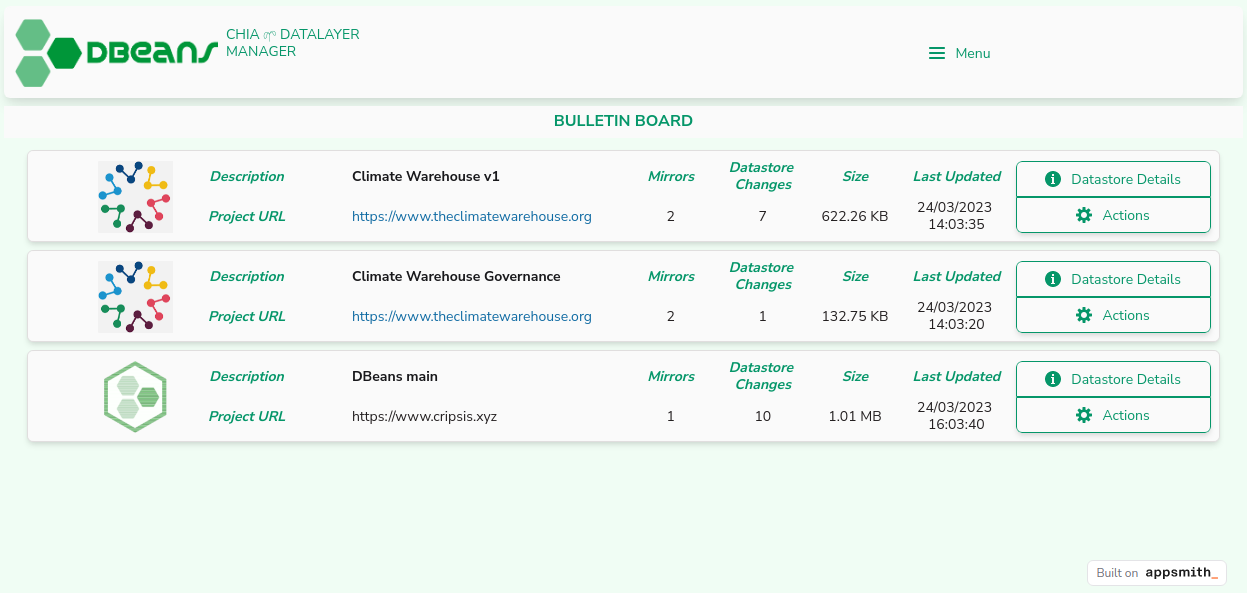Viewport: 1247px width, 593px height.
Task: Click gear icon in DBeans main row
Action: 1084,415
